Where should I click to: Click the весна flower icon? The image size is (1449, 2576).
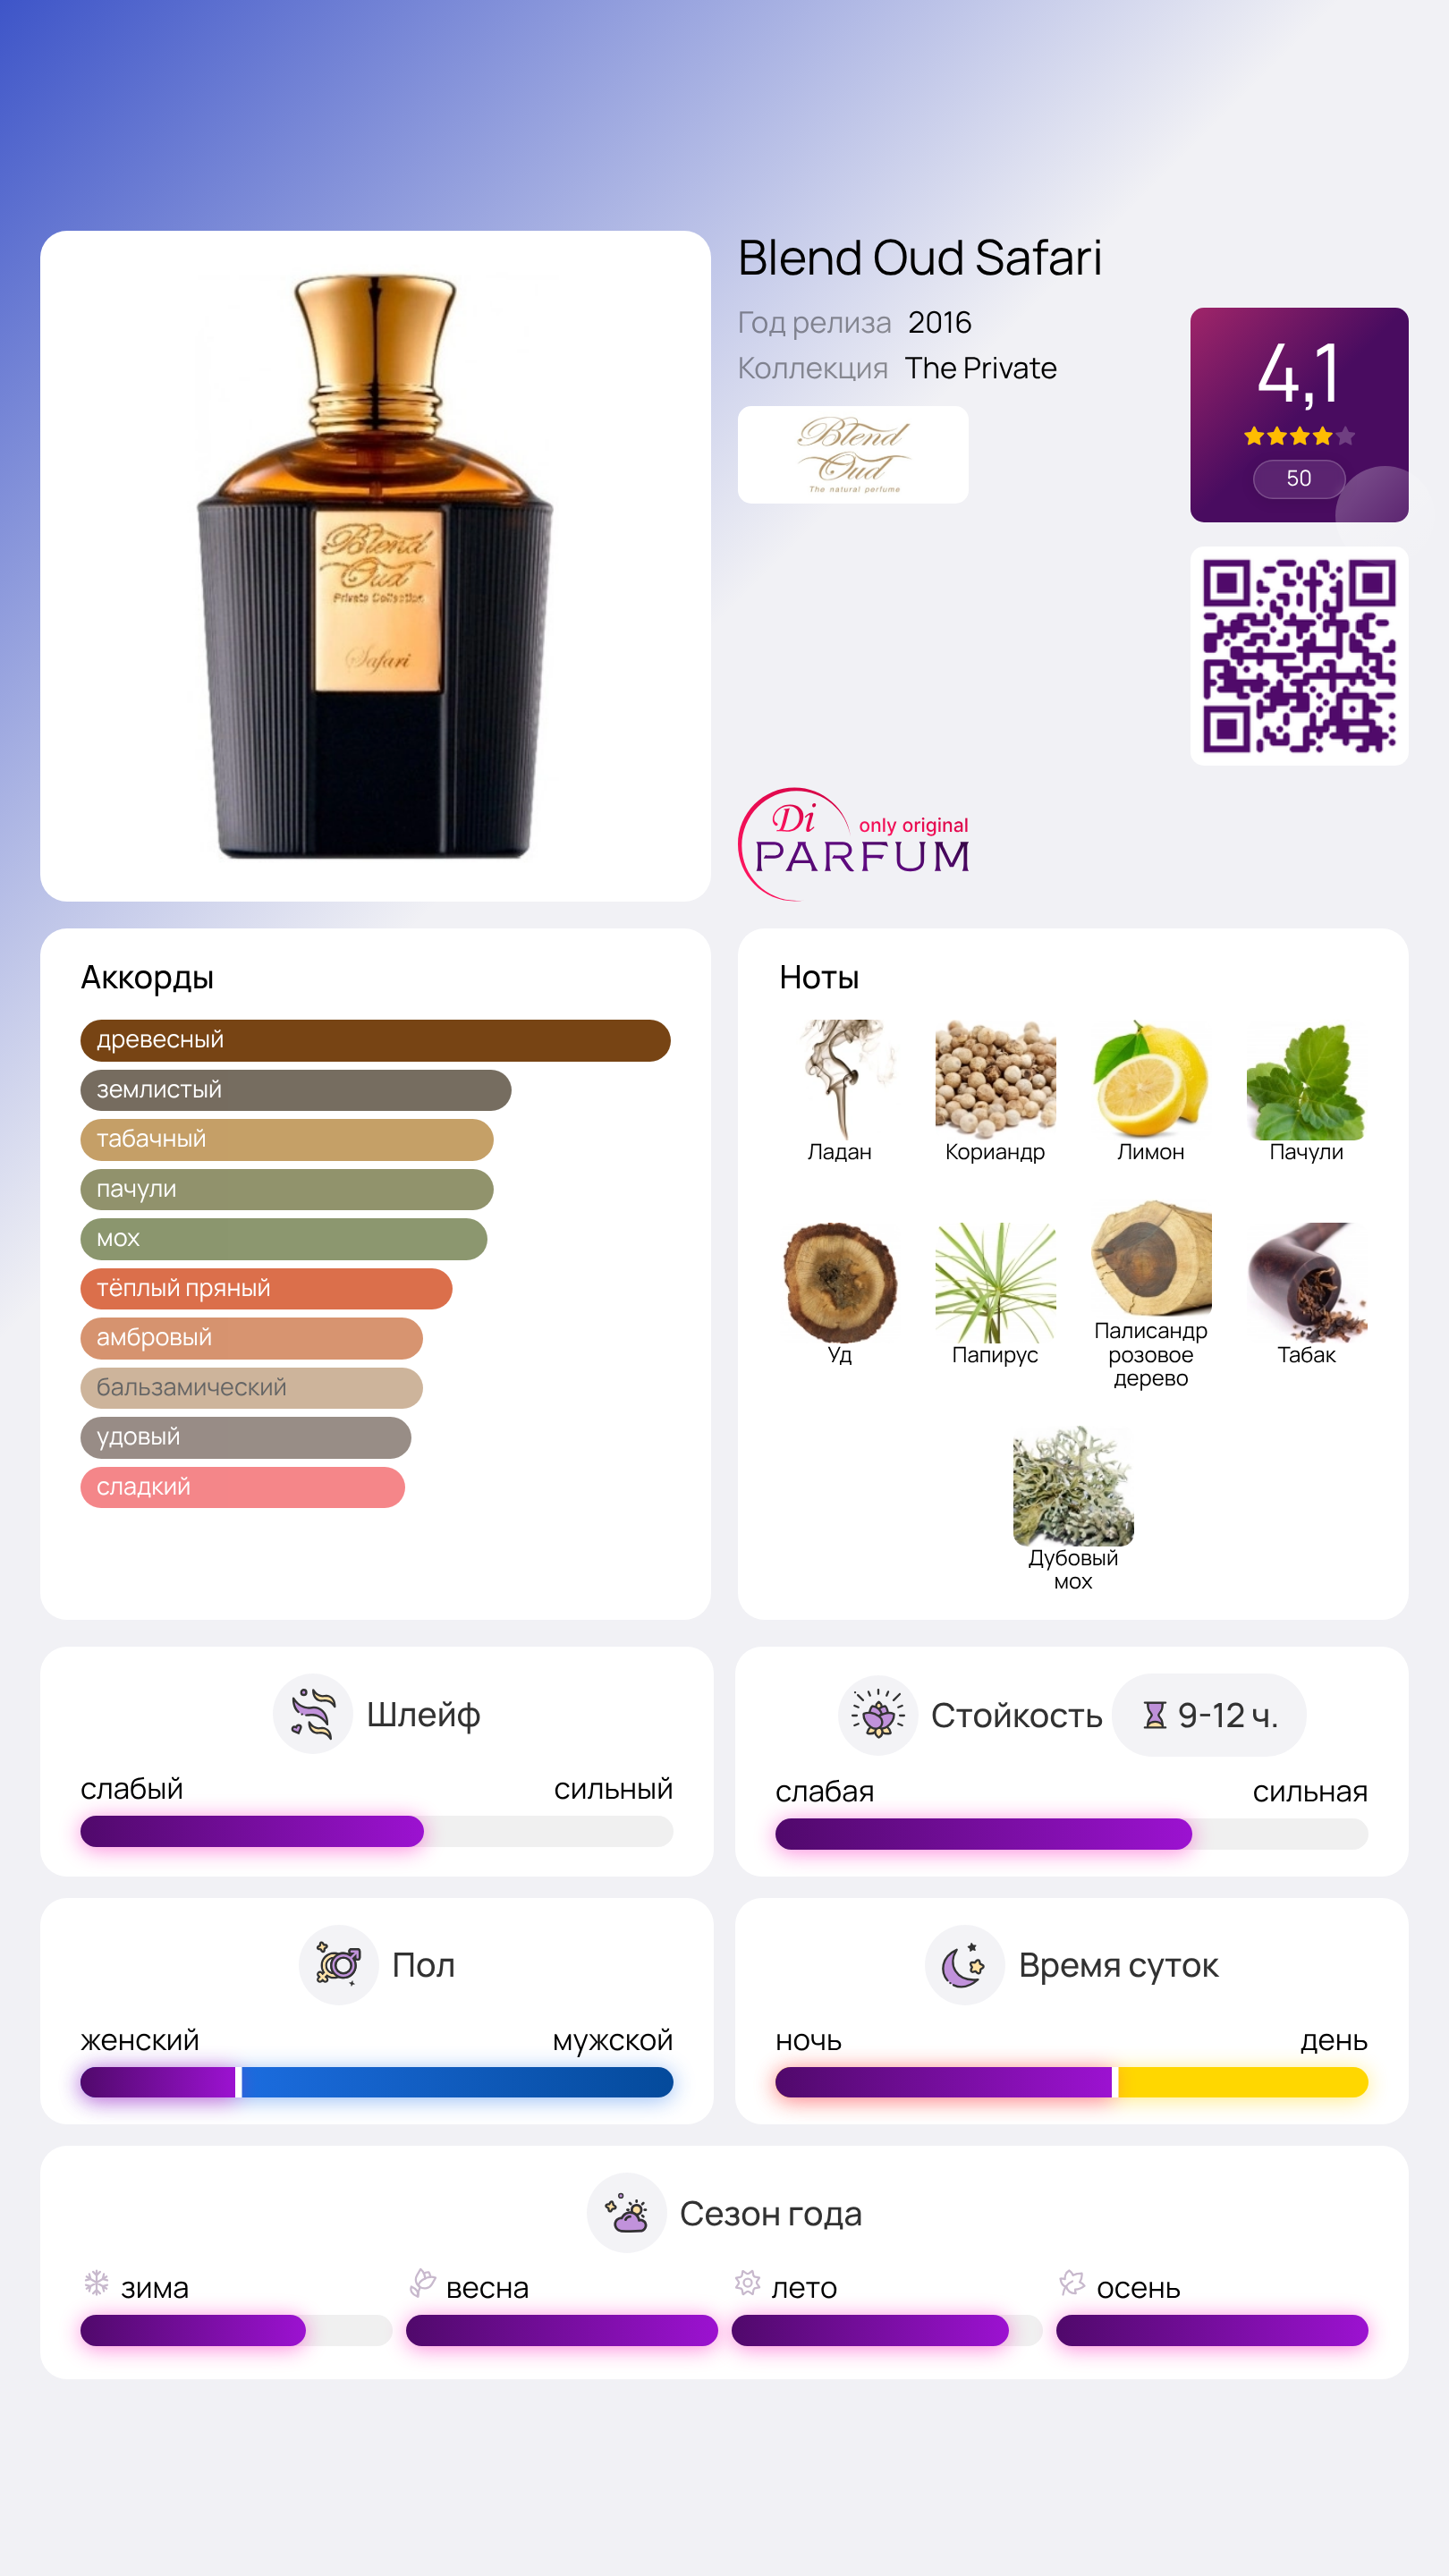coord(422,2283)
